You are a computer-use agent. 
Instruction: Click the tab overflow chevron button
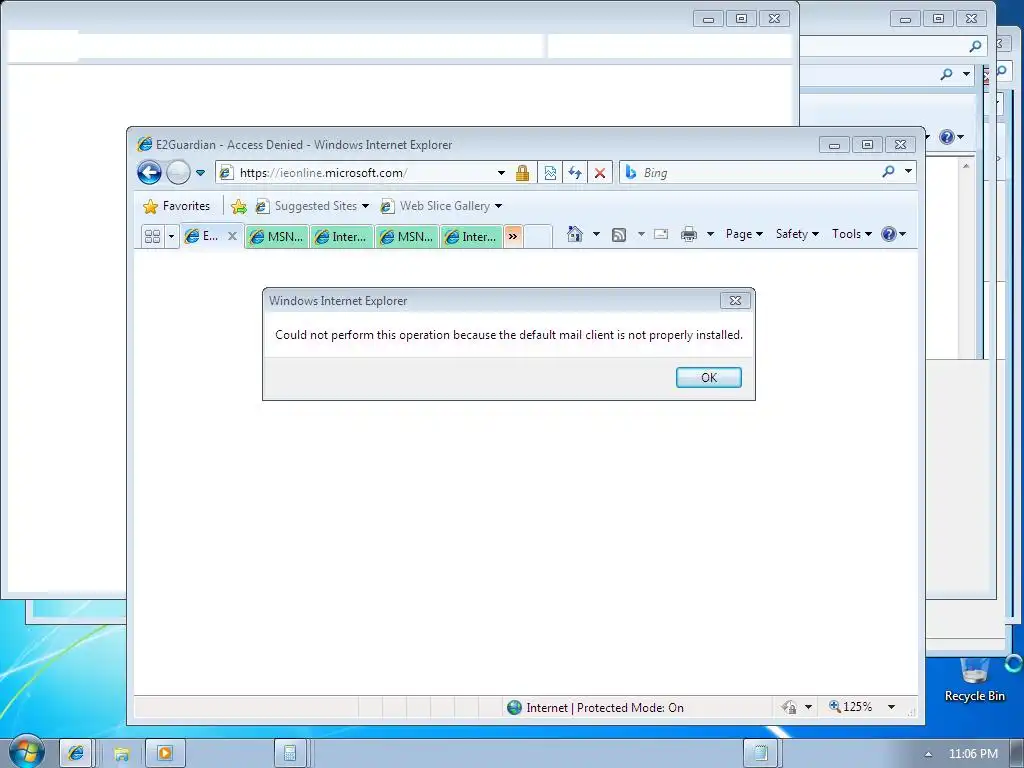513,236
